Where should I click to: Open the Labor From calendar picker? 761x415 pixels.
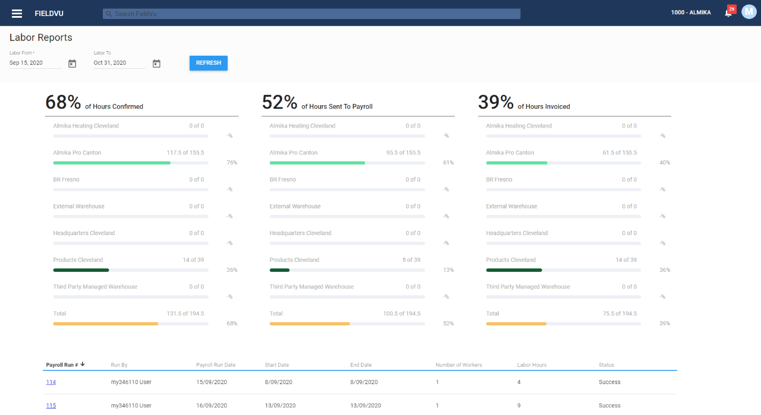point(72,64)
